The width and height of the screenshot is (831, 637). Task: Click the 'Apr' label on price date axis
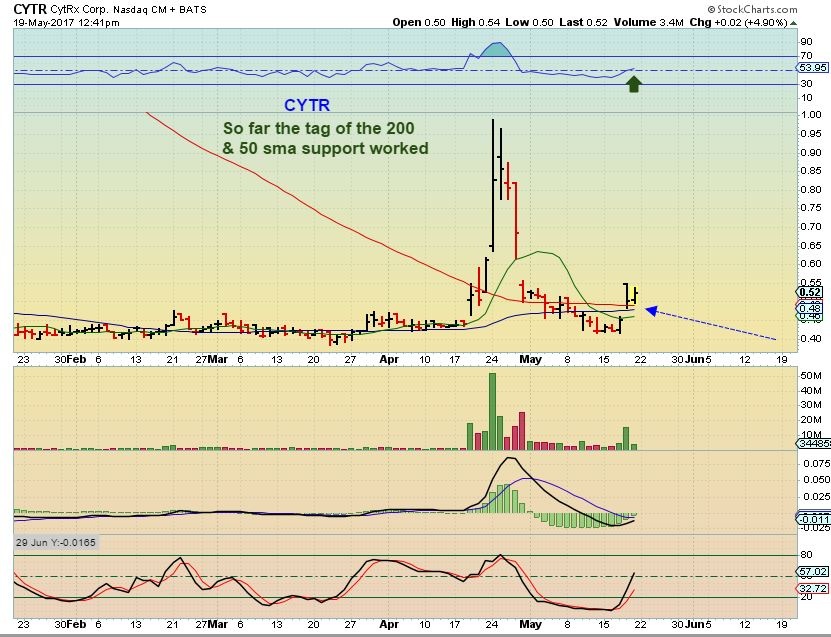coord(387,359)
